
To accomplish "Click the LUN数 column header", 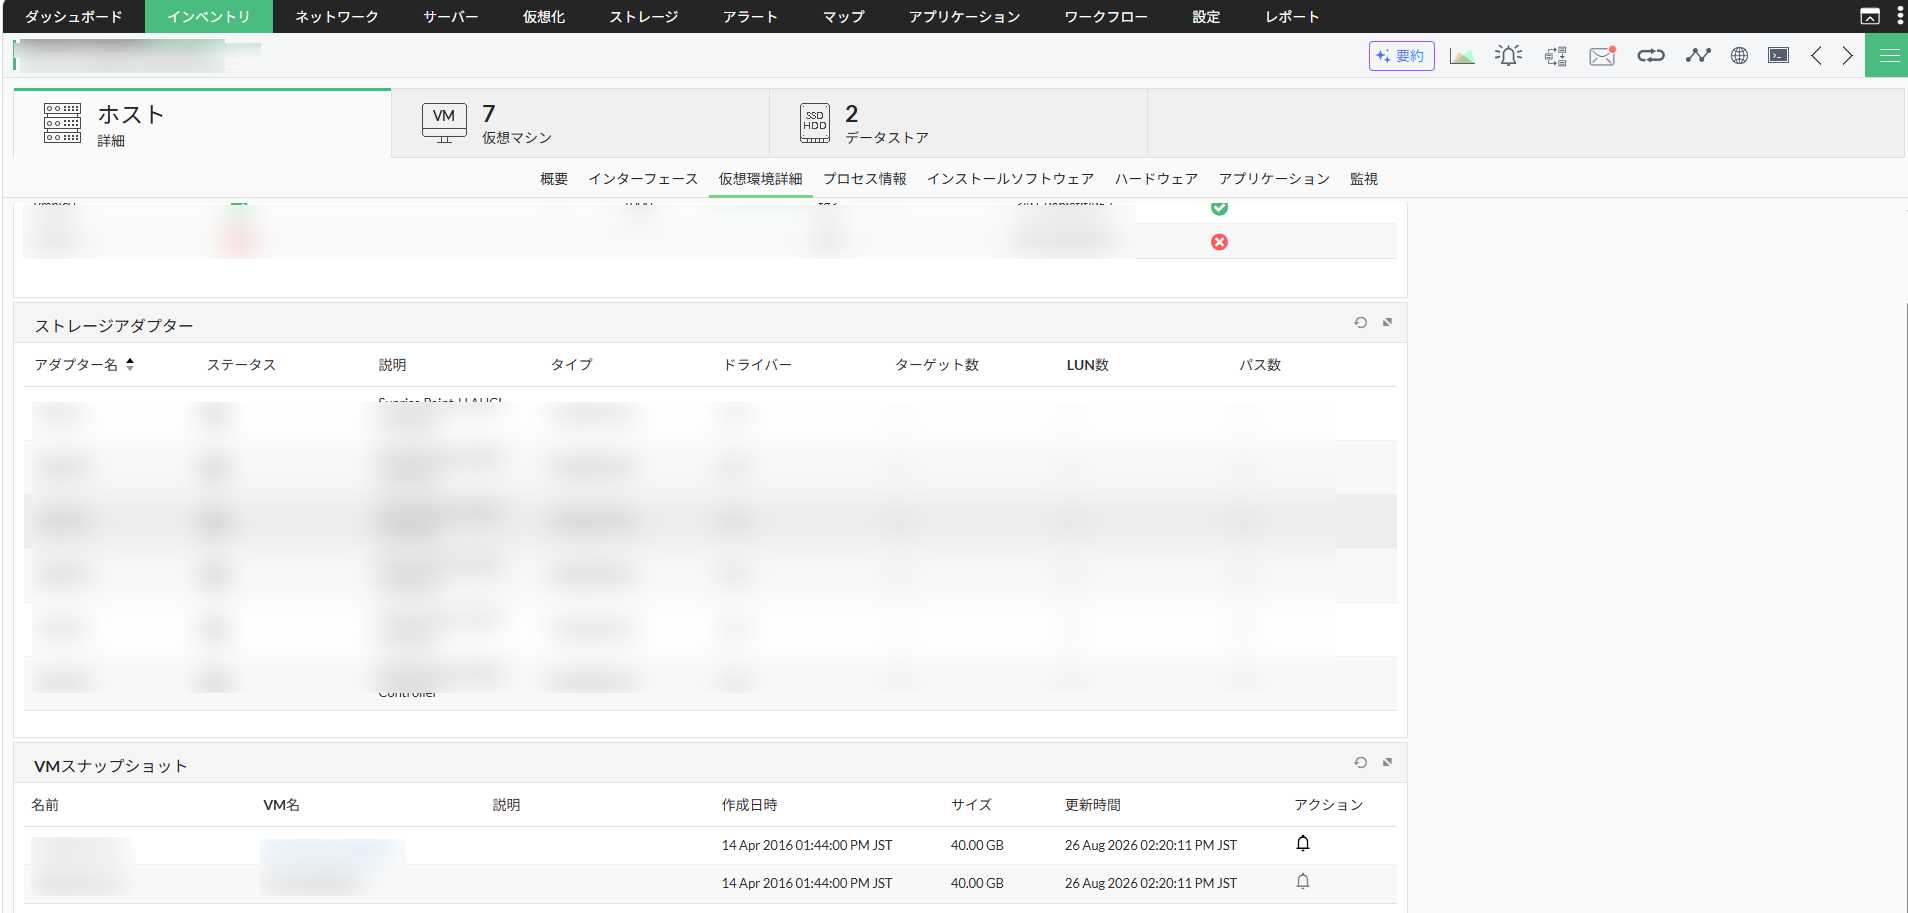I will [1088, 365].
